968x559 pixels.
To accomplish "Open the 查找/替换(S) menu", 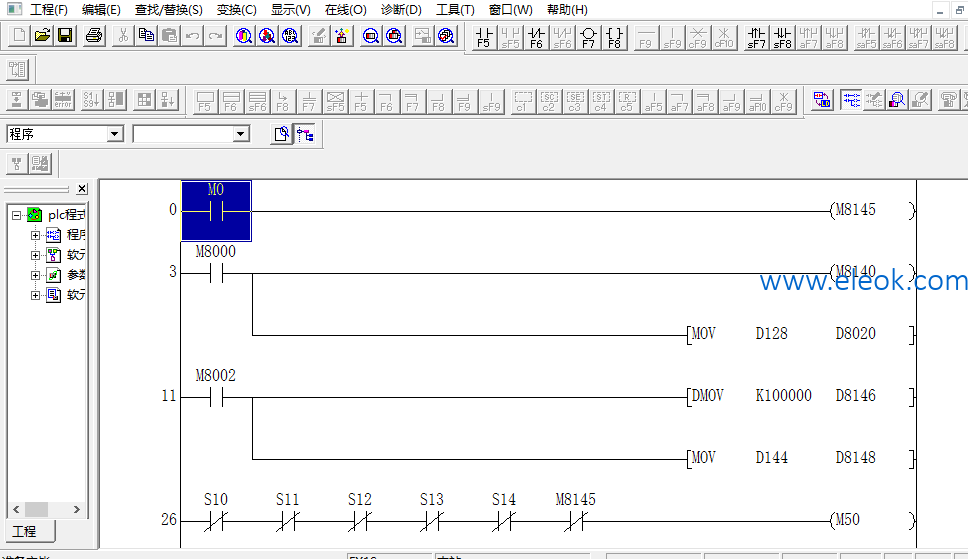I will 169,10.
